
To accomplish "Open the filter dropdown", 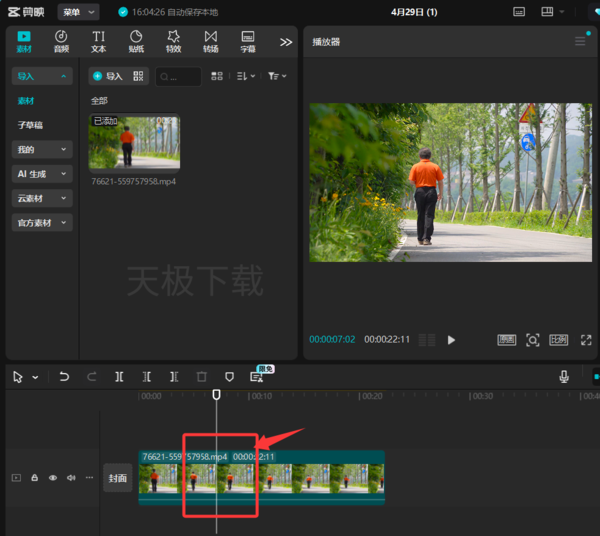I will [277, 76].
